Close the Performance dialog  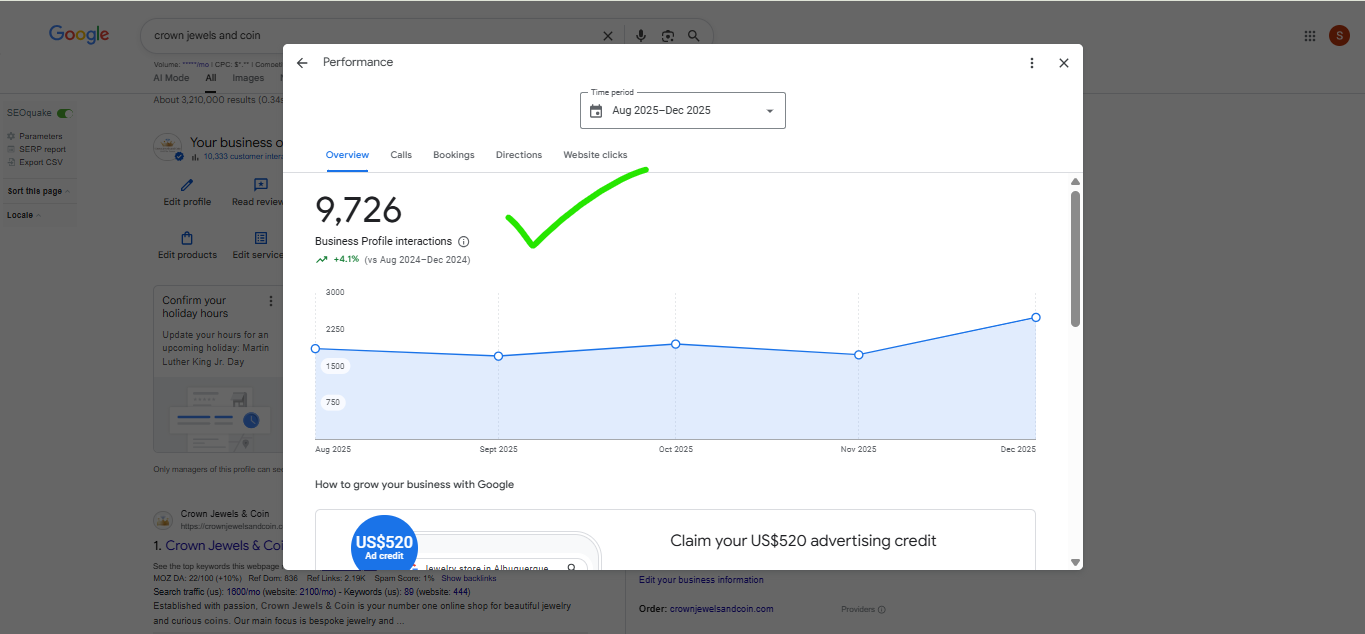[1064, 63]
